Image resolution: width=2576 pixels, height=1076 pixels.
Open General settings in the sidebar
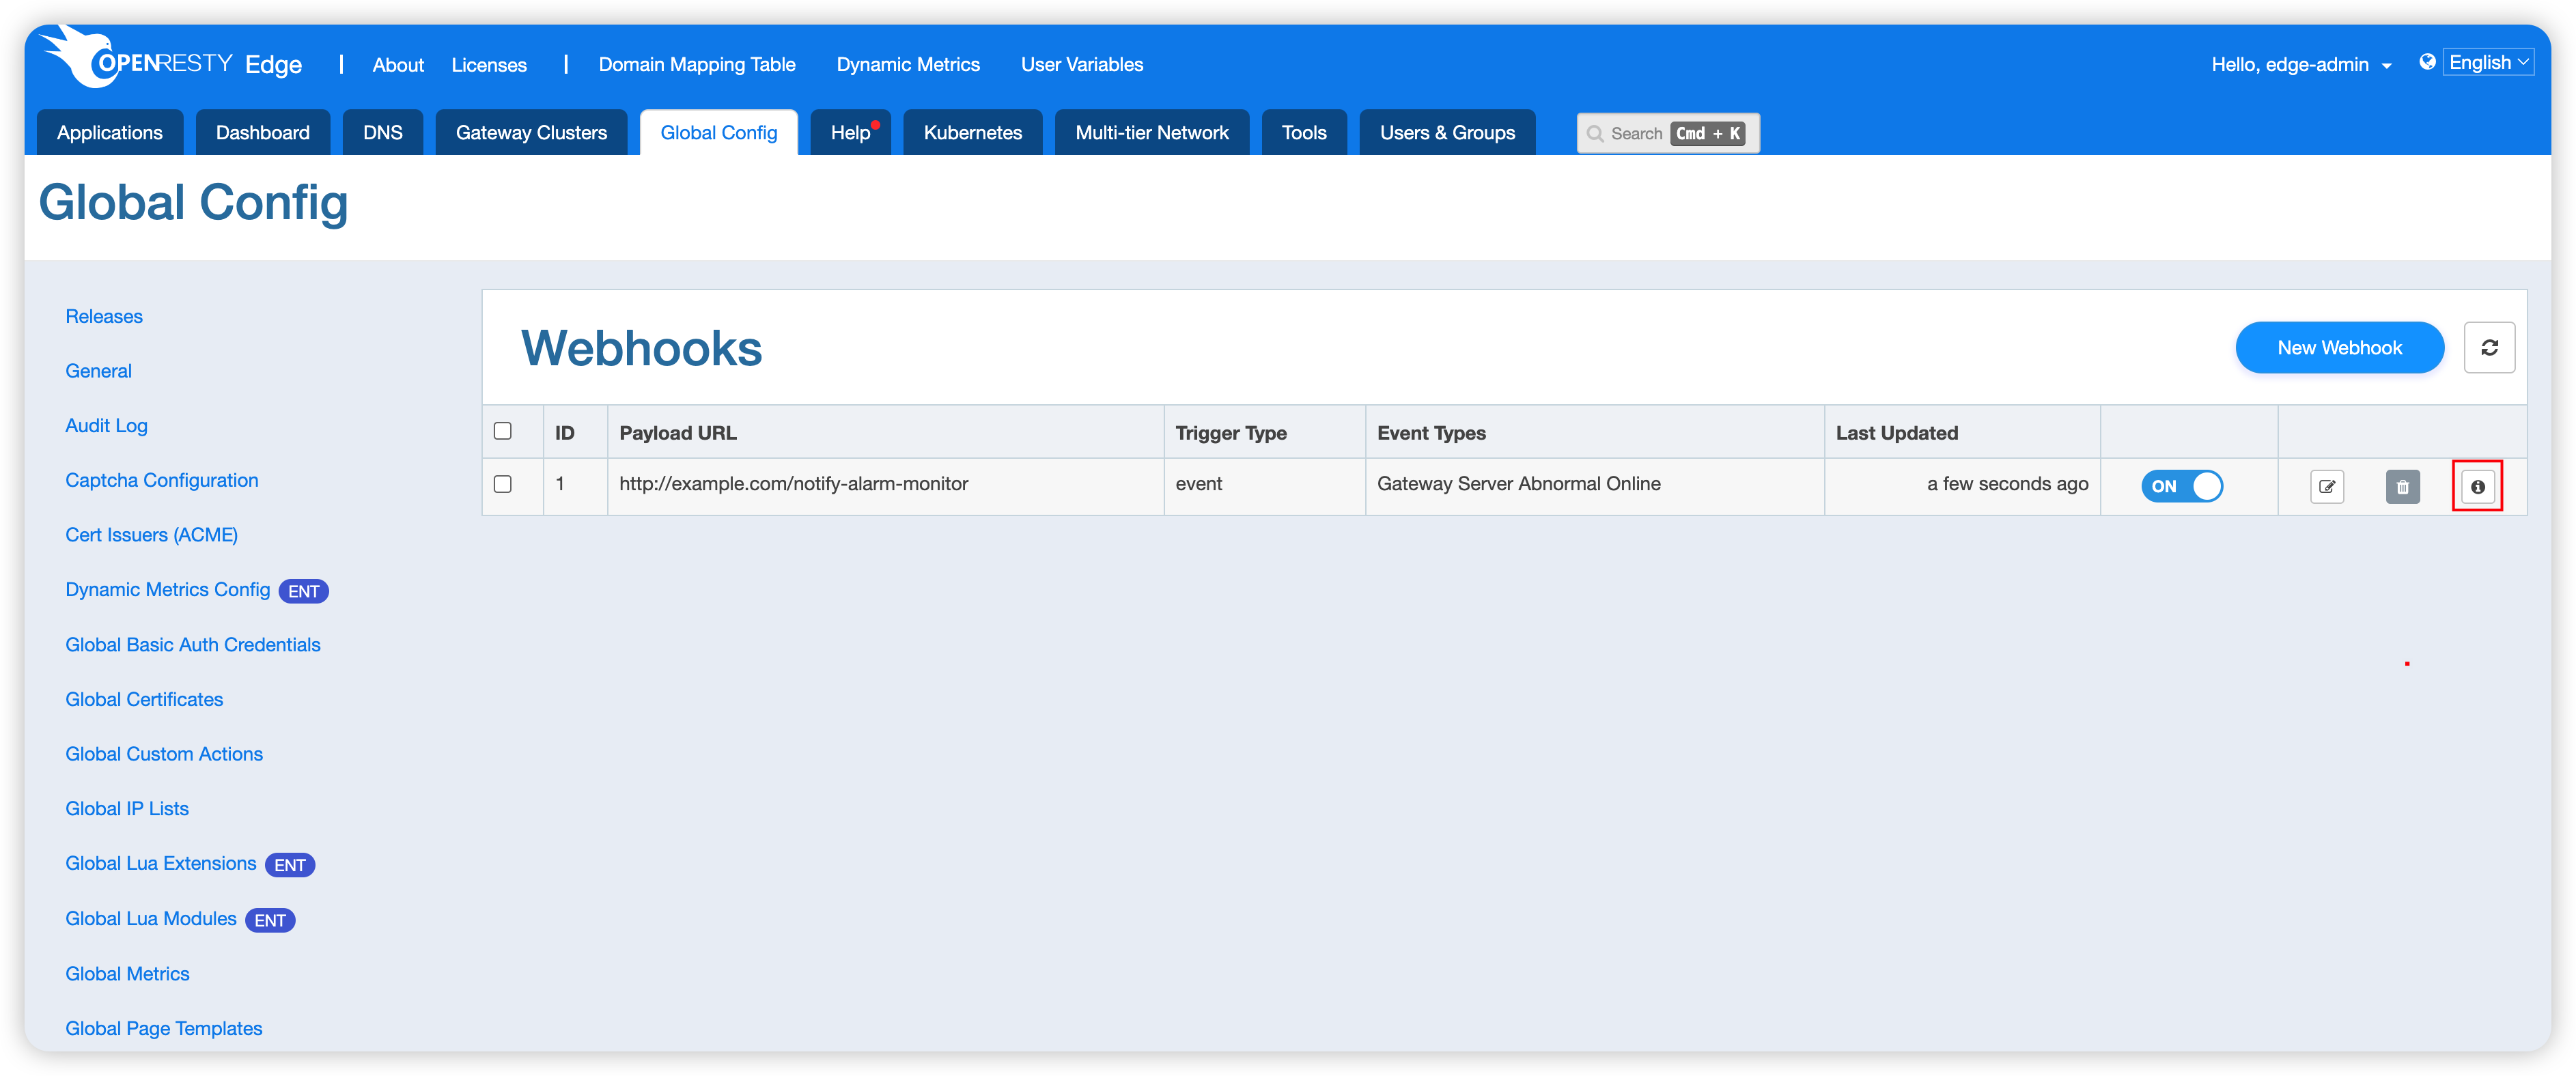(x=98, y=371)
